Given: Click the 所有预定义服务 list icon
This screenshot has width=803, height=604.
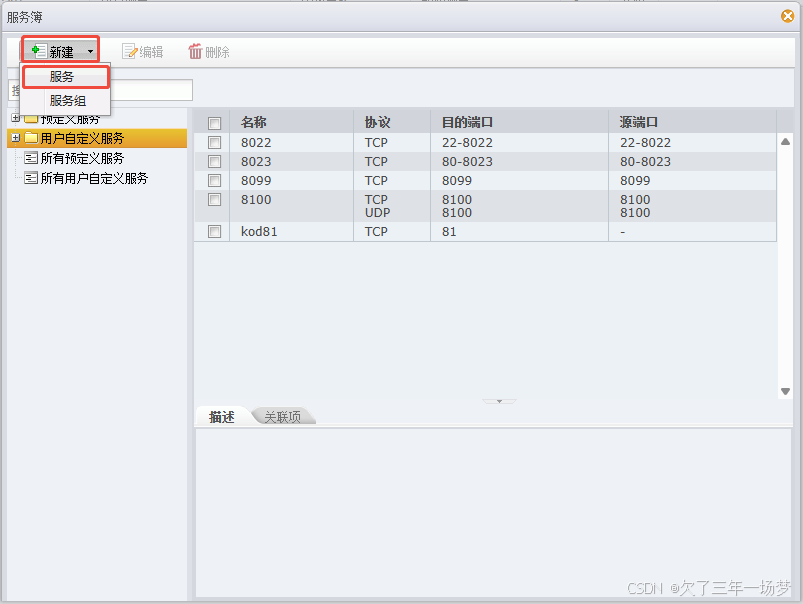Looking at the screenshot, I should click(31, 158).
